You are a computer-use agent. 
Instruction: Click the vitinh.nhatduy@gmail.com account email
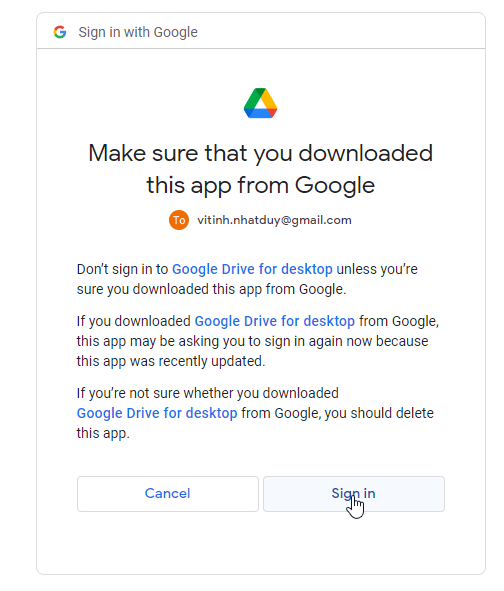pyautogui.click(x=274, y=220)
